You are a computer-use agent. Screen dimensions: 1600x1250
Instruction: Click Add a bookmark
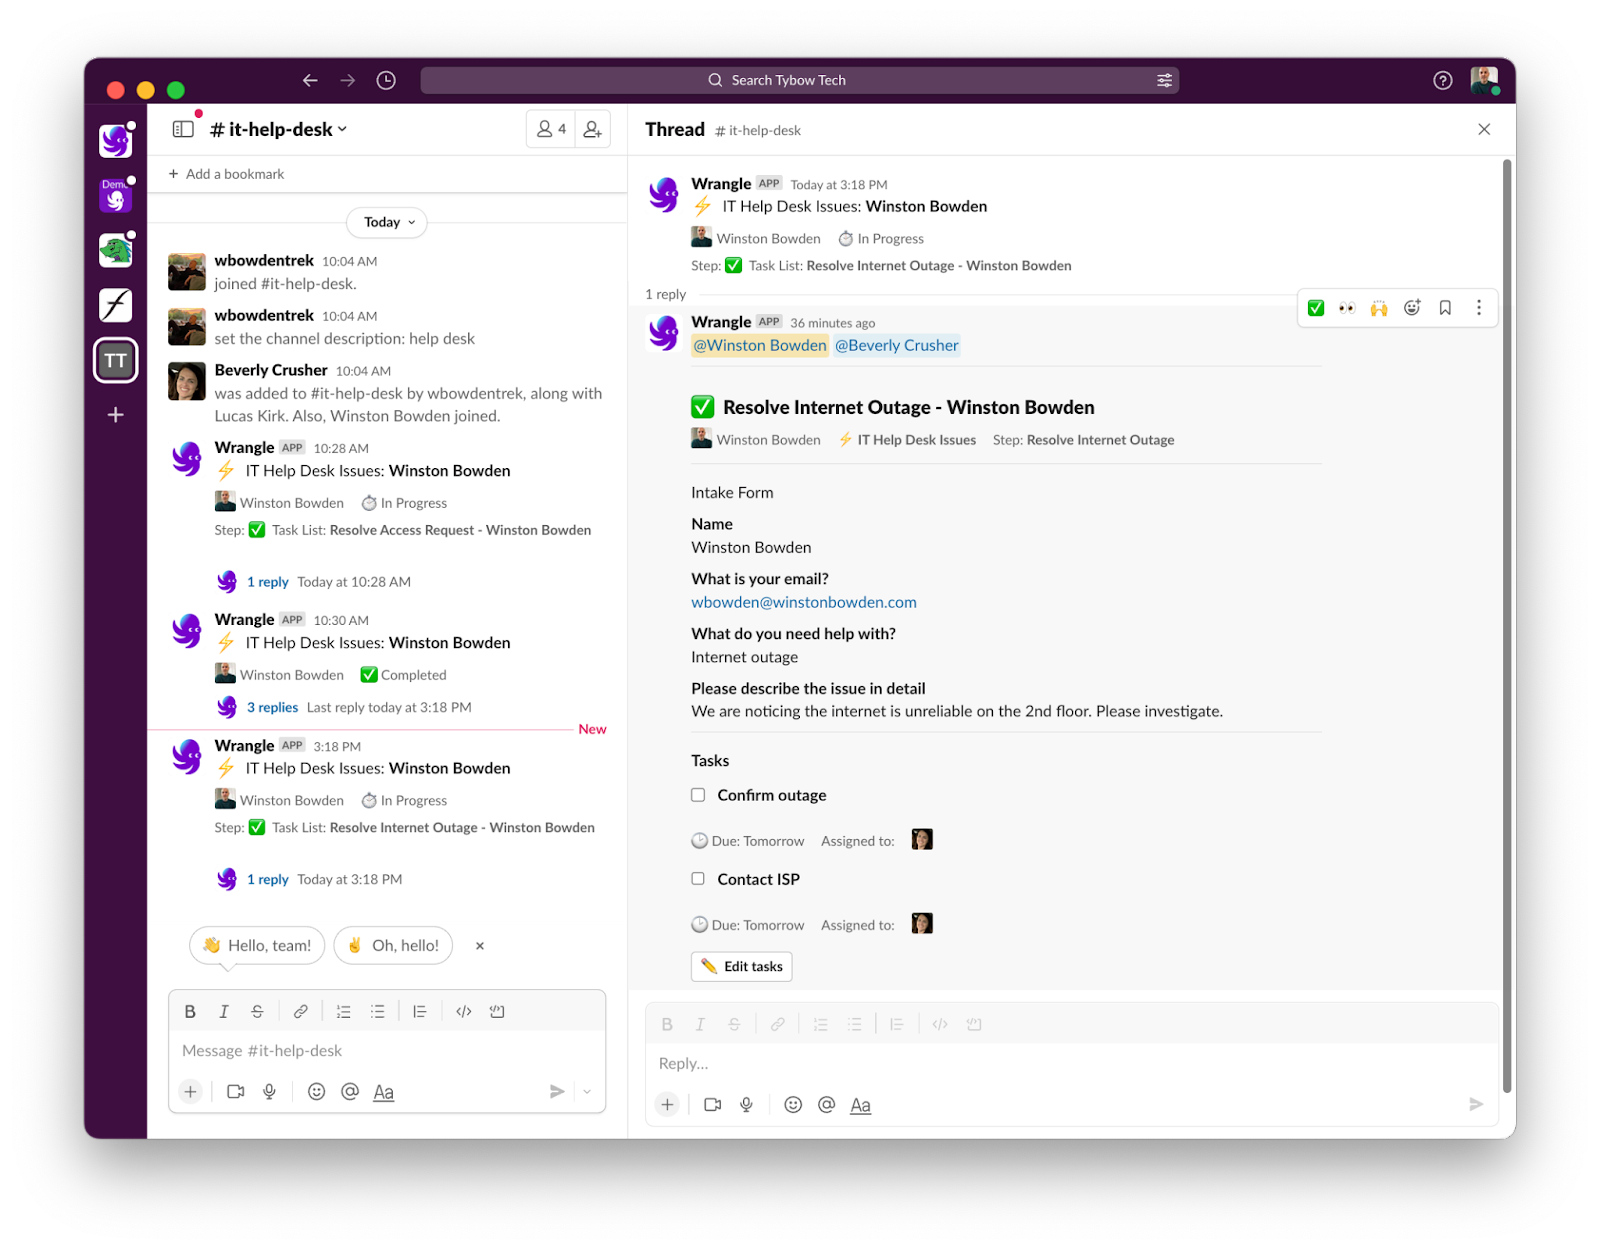227,174
